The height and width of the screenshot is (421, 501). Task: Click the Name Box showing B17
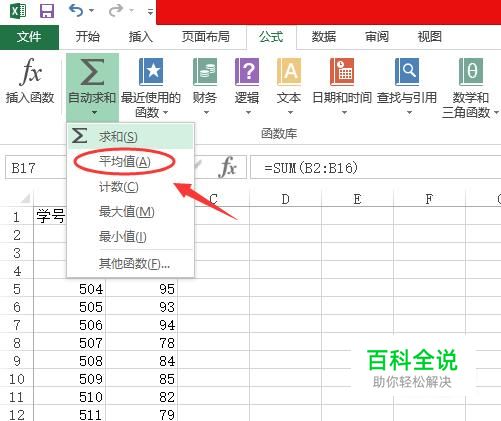tap(36, 168)
